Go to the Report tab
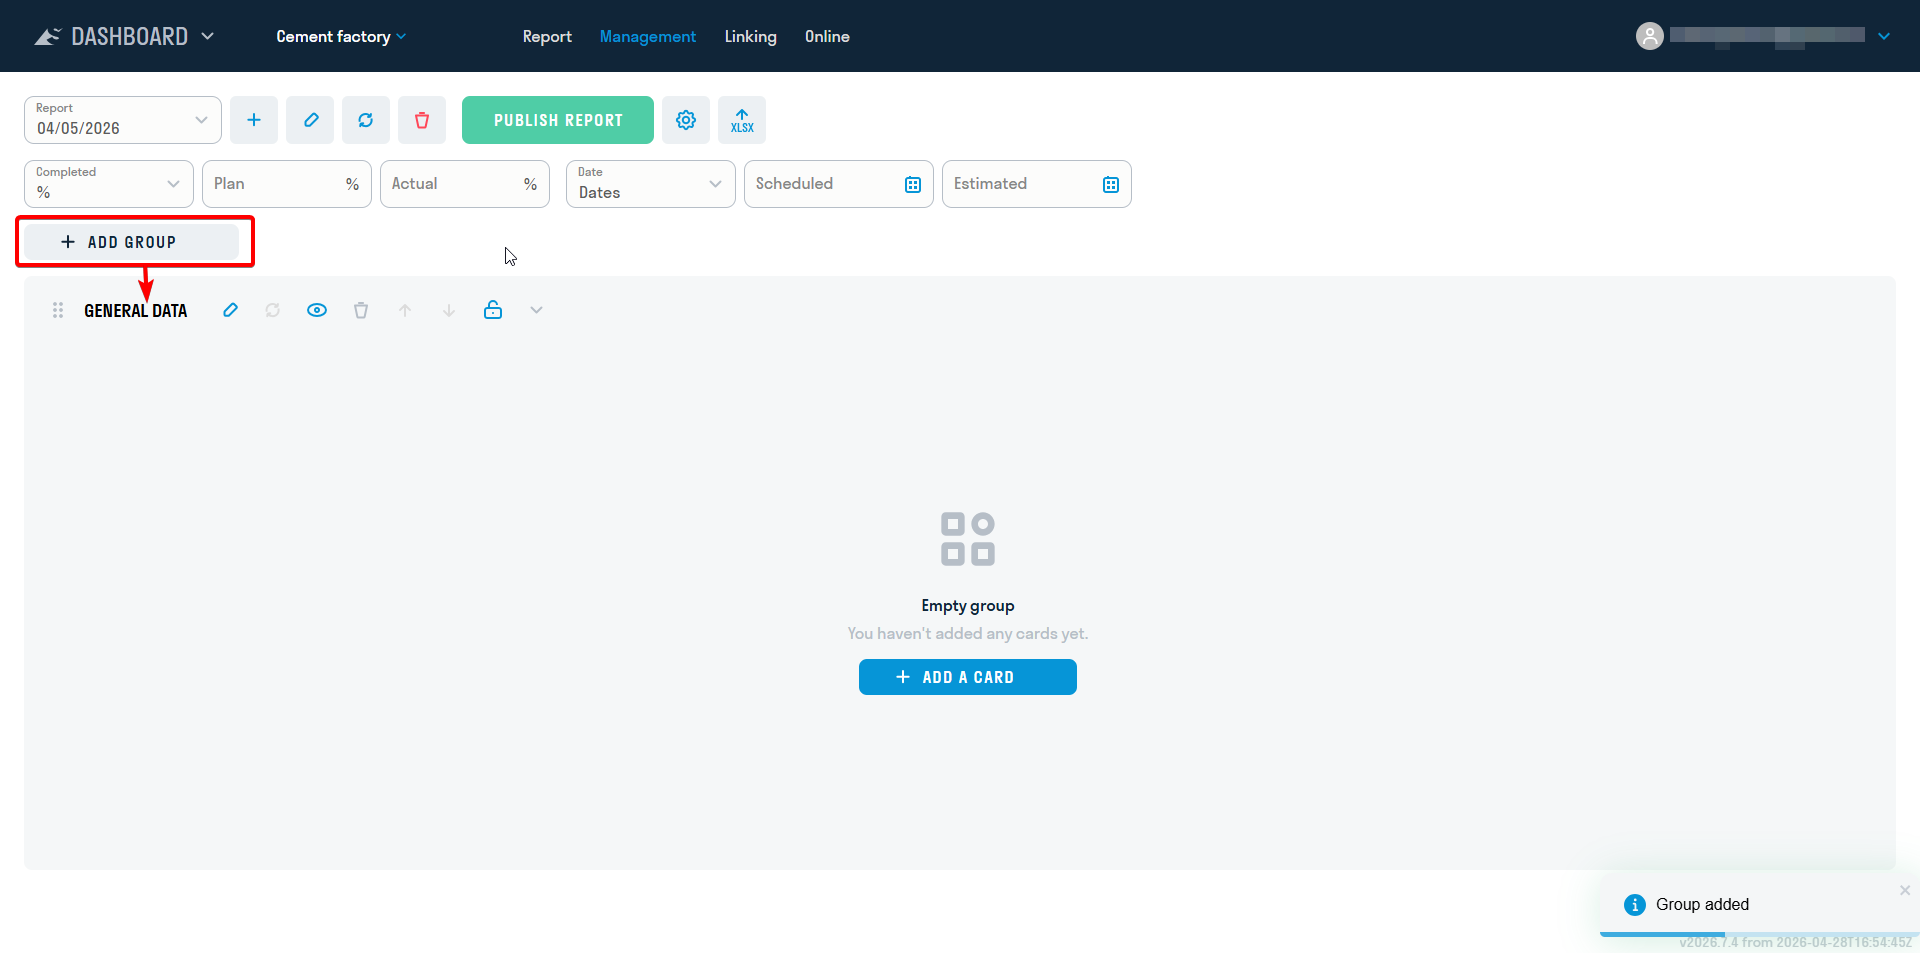 [x=547, y=36]
